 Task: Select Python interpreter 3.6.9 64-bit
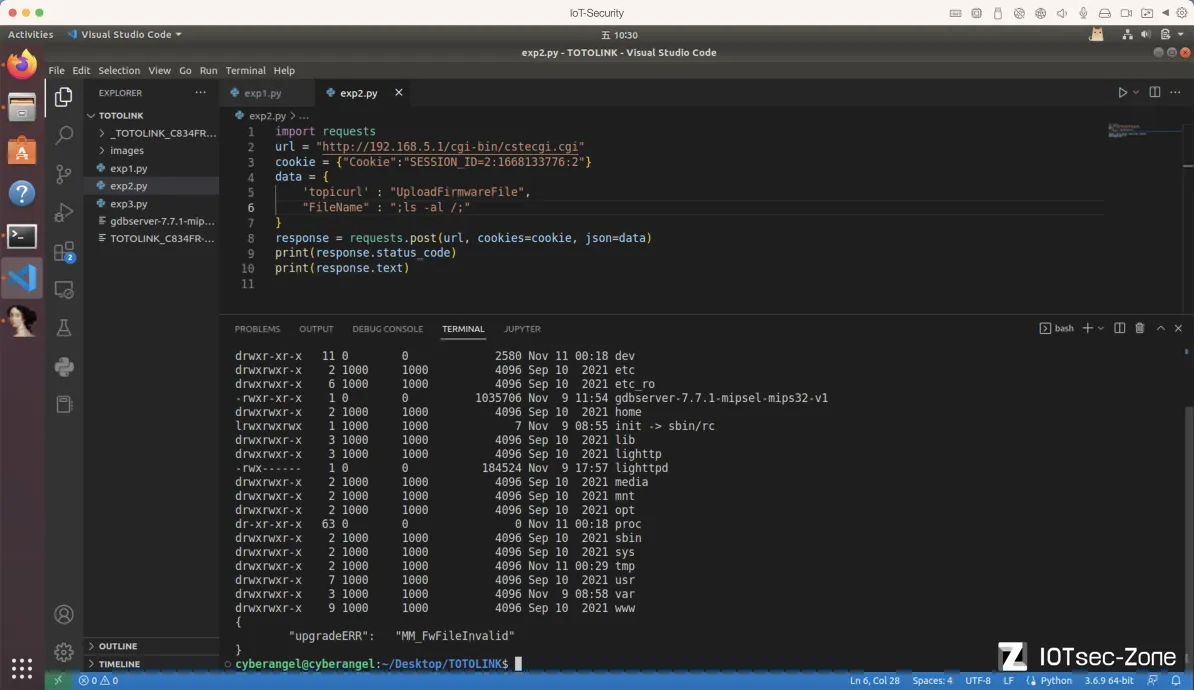tap(1109, 680)
